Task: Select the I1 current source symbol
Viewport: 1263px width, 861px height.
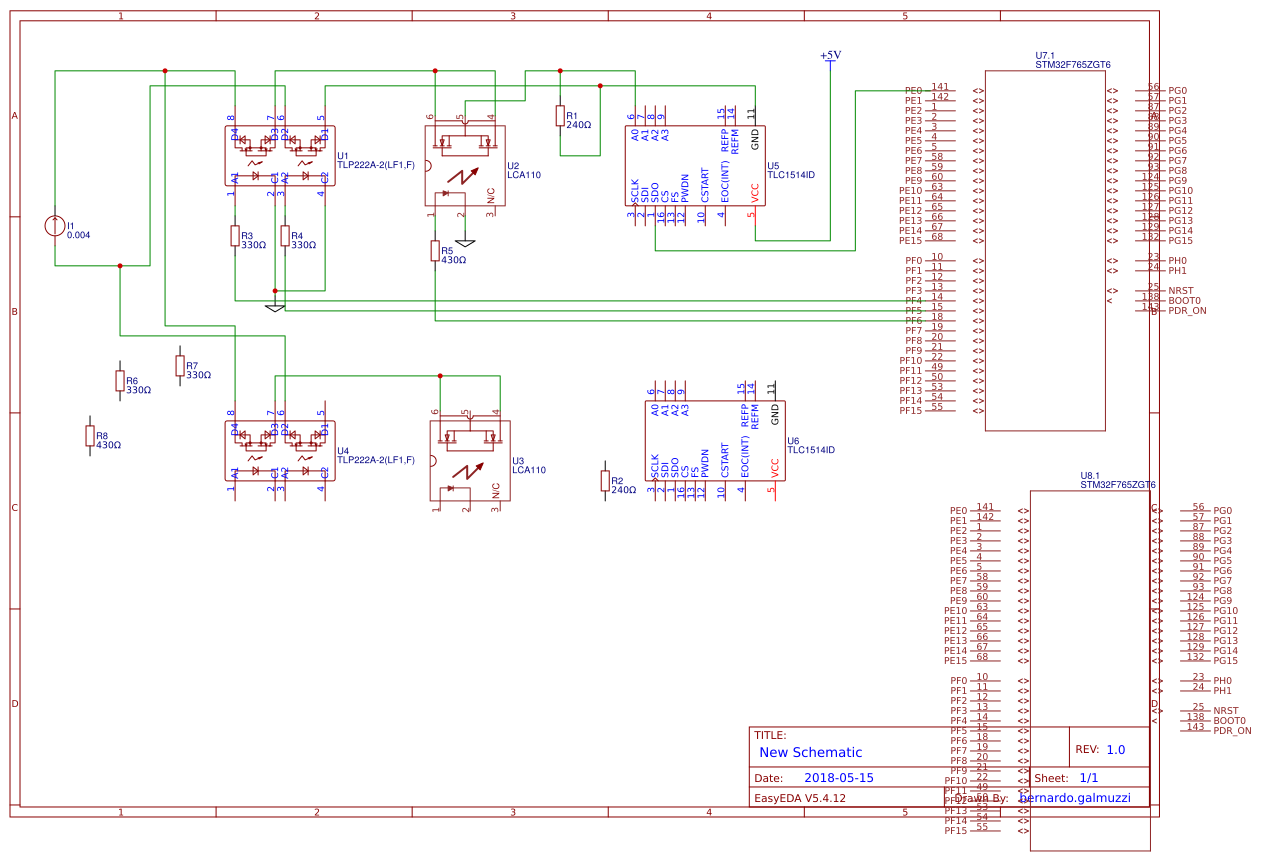Action: 55,226
